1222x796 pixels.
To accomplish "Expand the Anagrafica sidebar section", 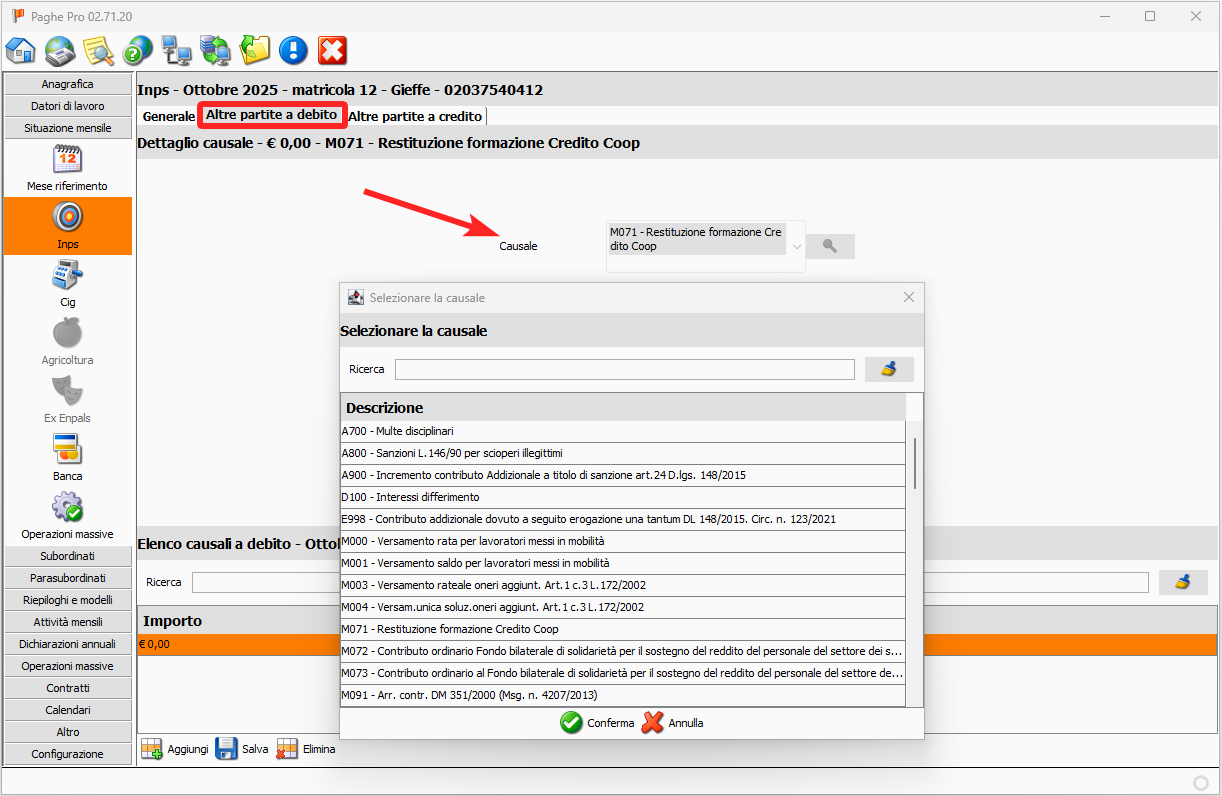I will click(x=67, y=84).
